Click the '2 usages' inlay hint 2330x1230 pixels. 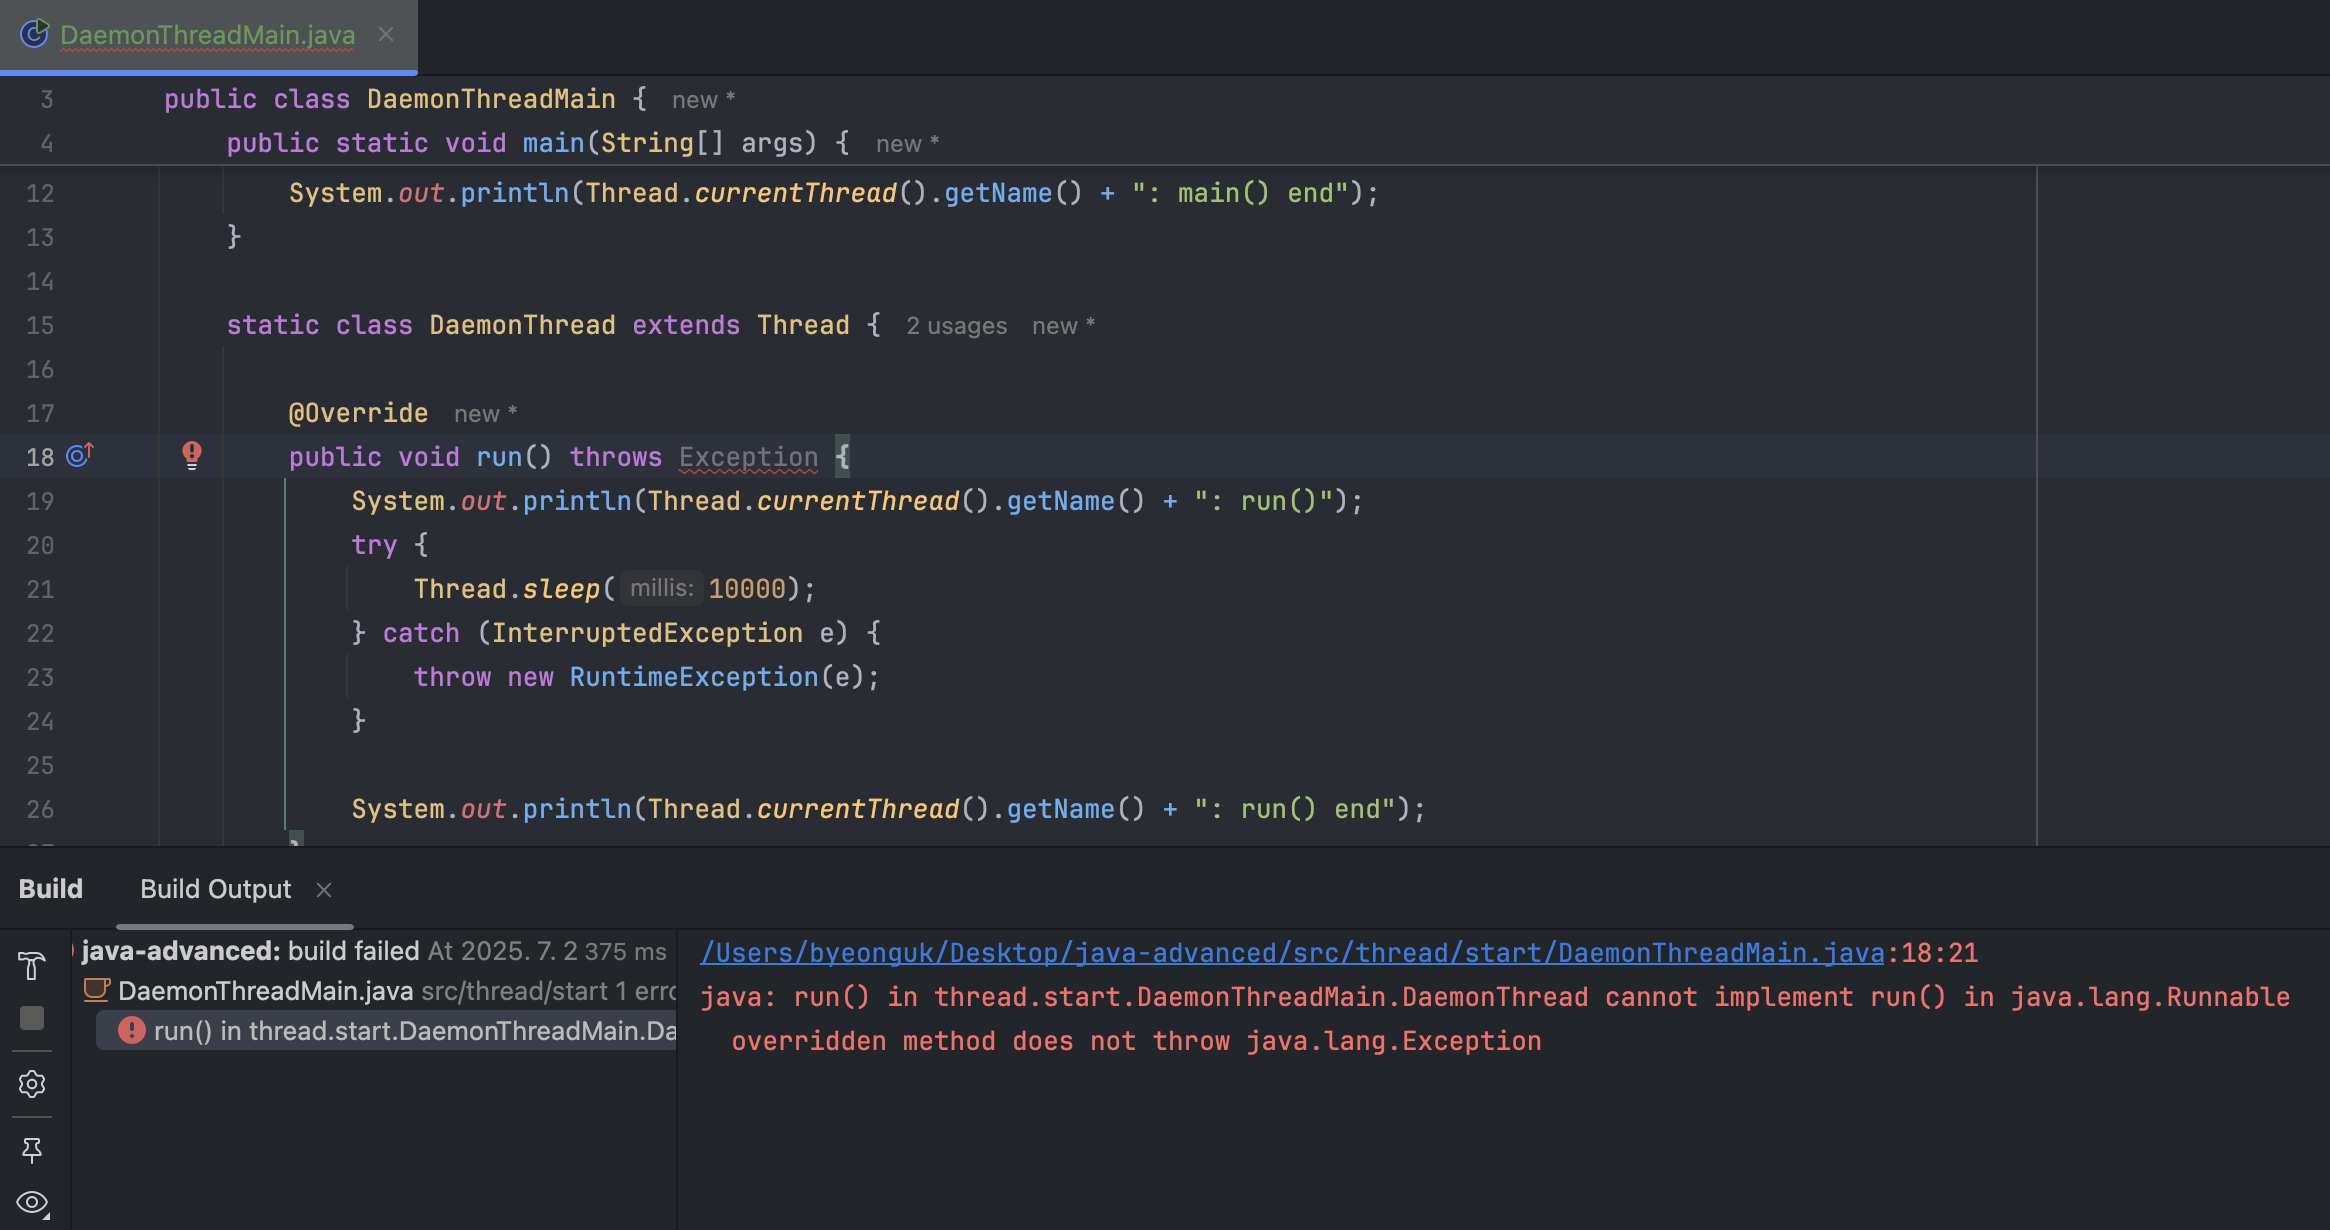pos(956,326)
